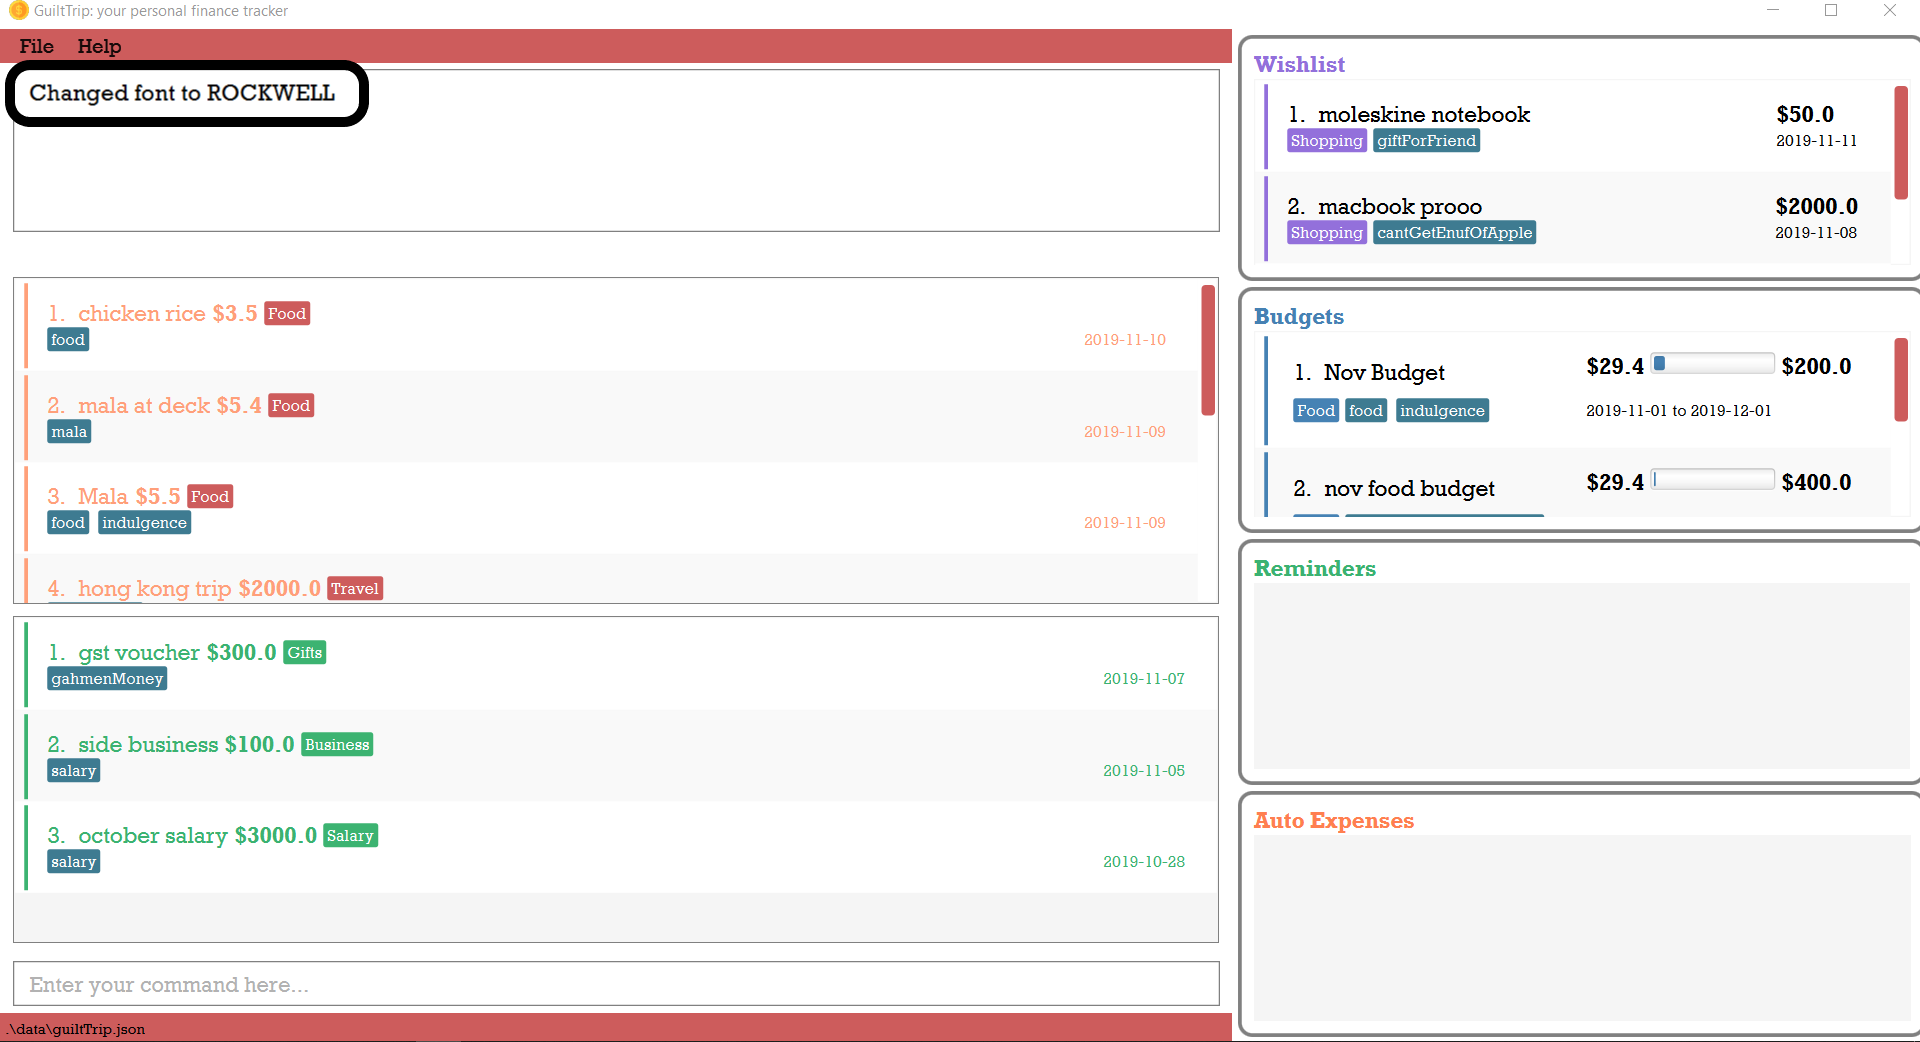Click the Reminders panel heading
This screenshot has width=1920, height=1042.
click(x=1315, y=568)
